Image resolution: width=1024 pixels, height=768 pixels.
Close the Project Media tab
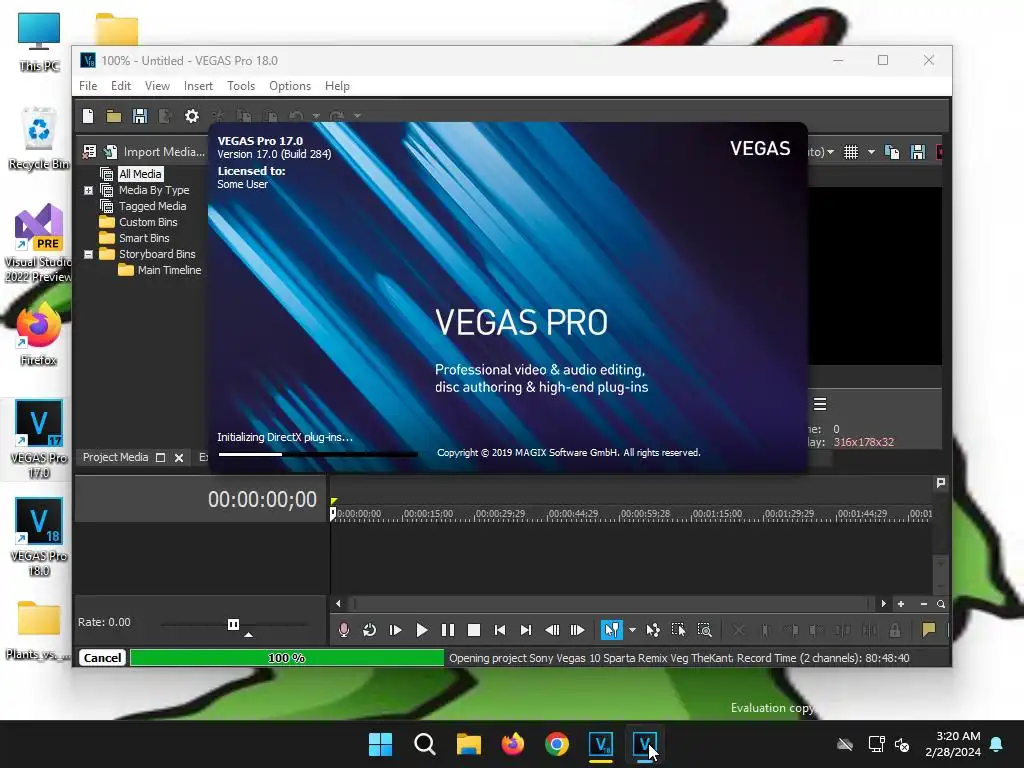coord(179,458)
